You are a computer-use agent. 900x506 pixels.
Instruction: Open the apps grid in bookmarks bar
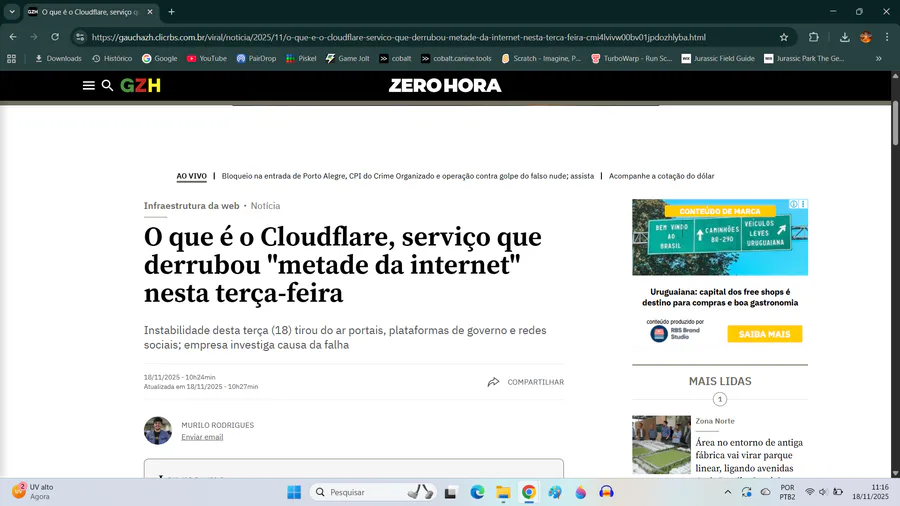click(11, 59)
